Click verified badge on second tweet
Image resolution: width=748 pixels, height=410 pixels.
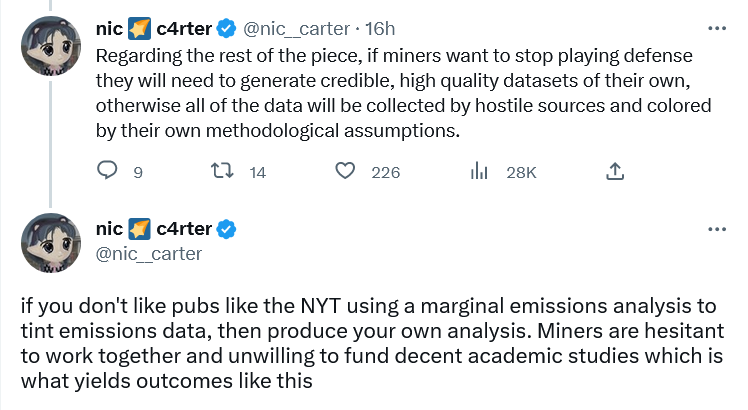click(x=227, y=230)
